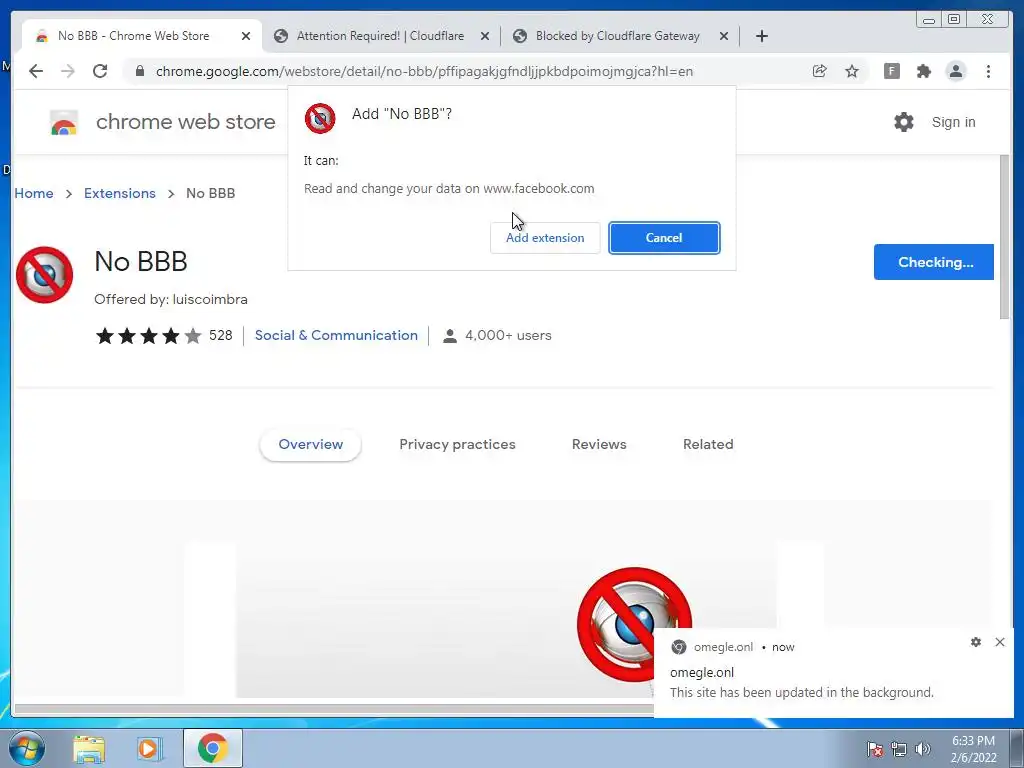Open the volume speaker tray icon
The width and height of the screenshot is (1024, 768).
[922, 749]
